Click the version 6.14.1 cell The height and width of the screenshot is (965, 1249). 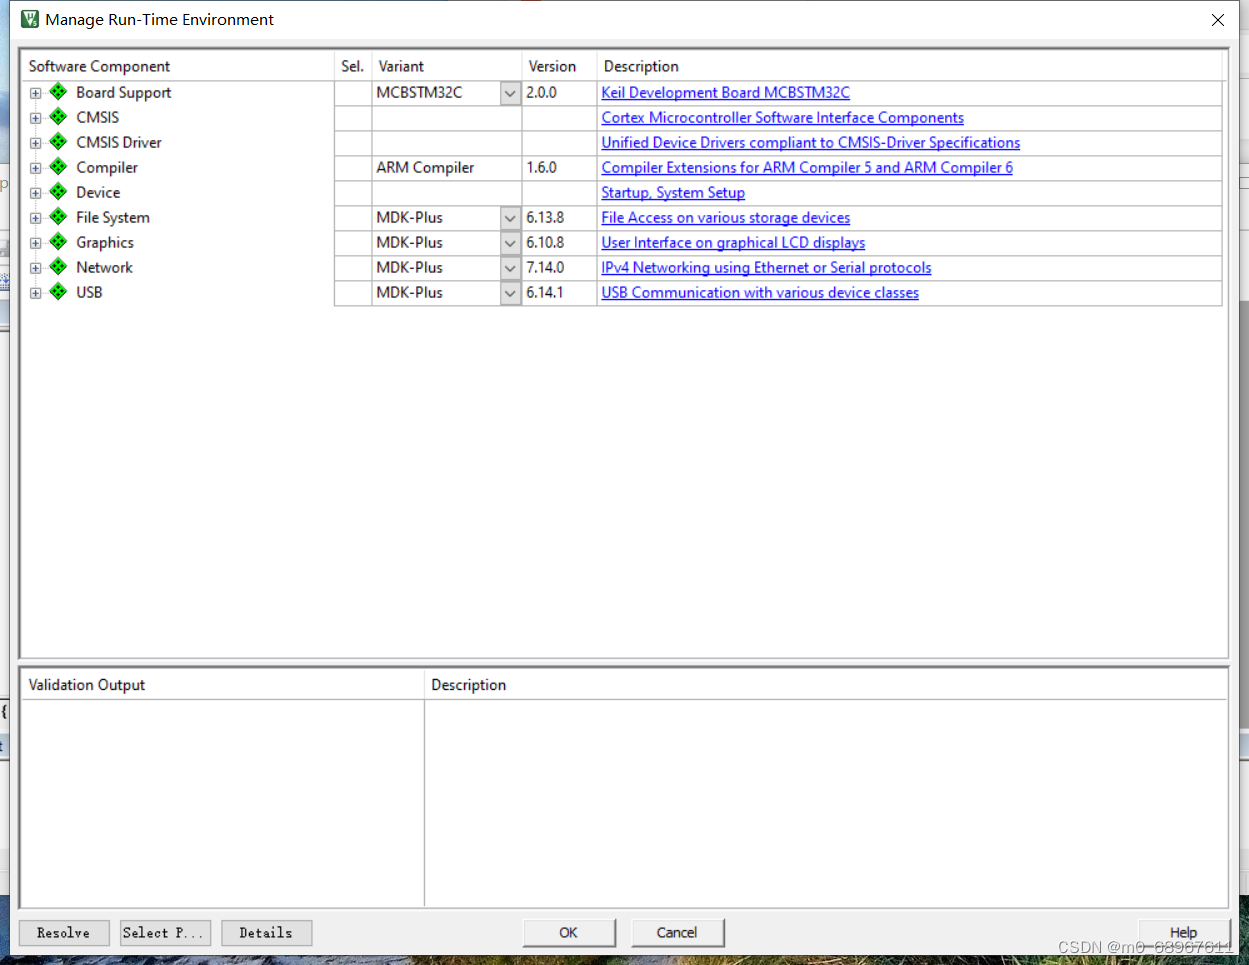[x=559, y=293]
